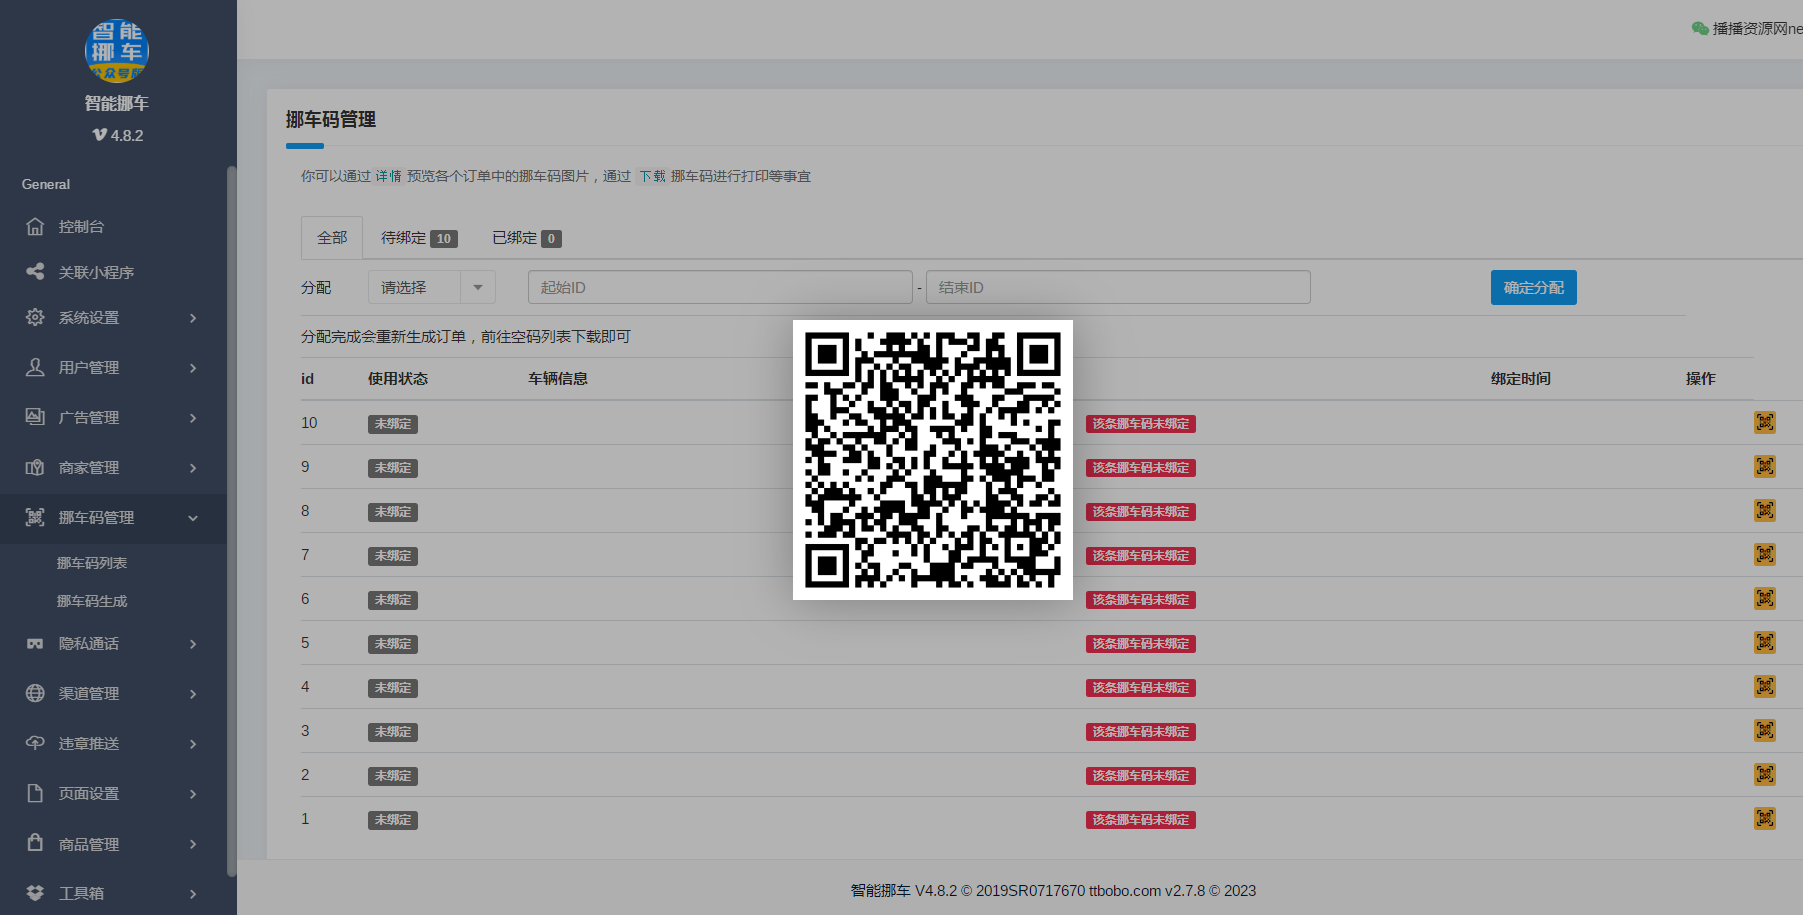1803x915 pixels.
Task: Show QR code for row id 2
Action: [1765, 775]
